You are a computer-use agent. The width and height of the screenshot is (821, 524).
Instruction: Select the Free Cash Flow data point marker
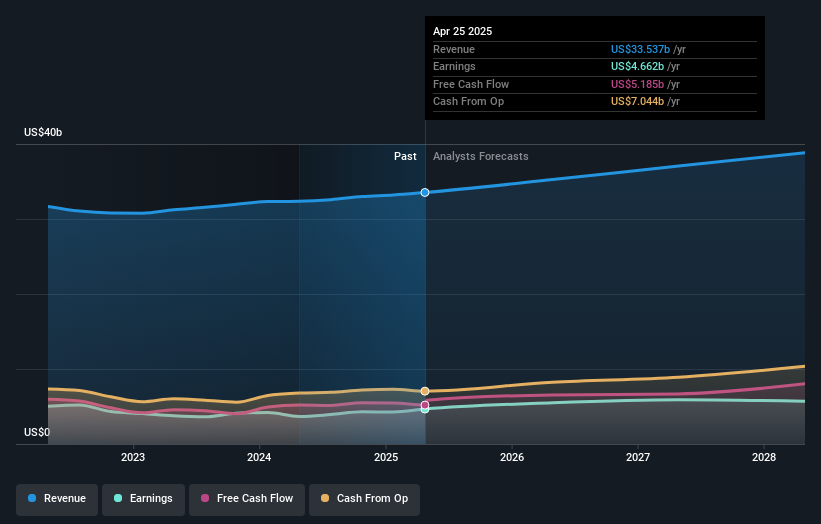pyautogui.click(x=425, y=405)
